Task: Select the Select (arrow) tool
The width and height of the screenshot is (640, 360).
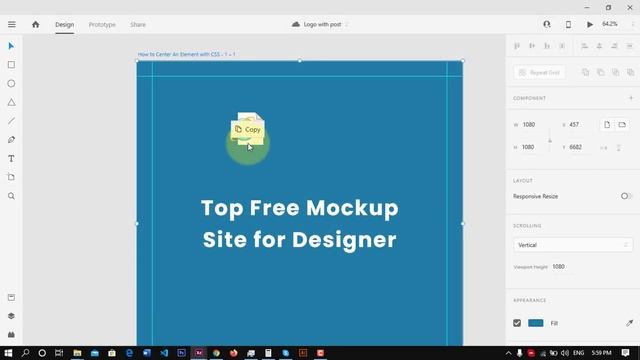Action: pos(11,46)
